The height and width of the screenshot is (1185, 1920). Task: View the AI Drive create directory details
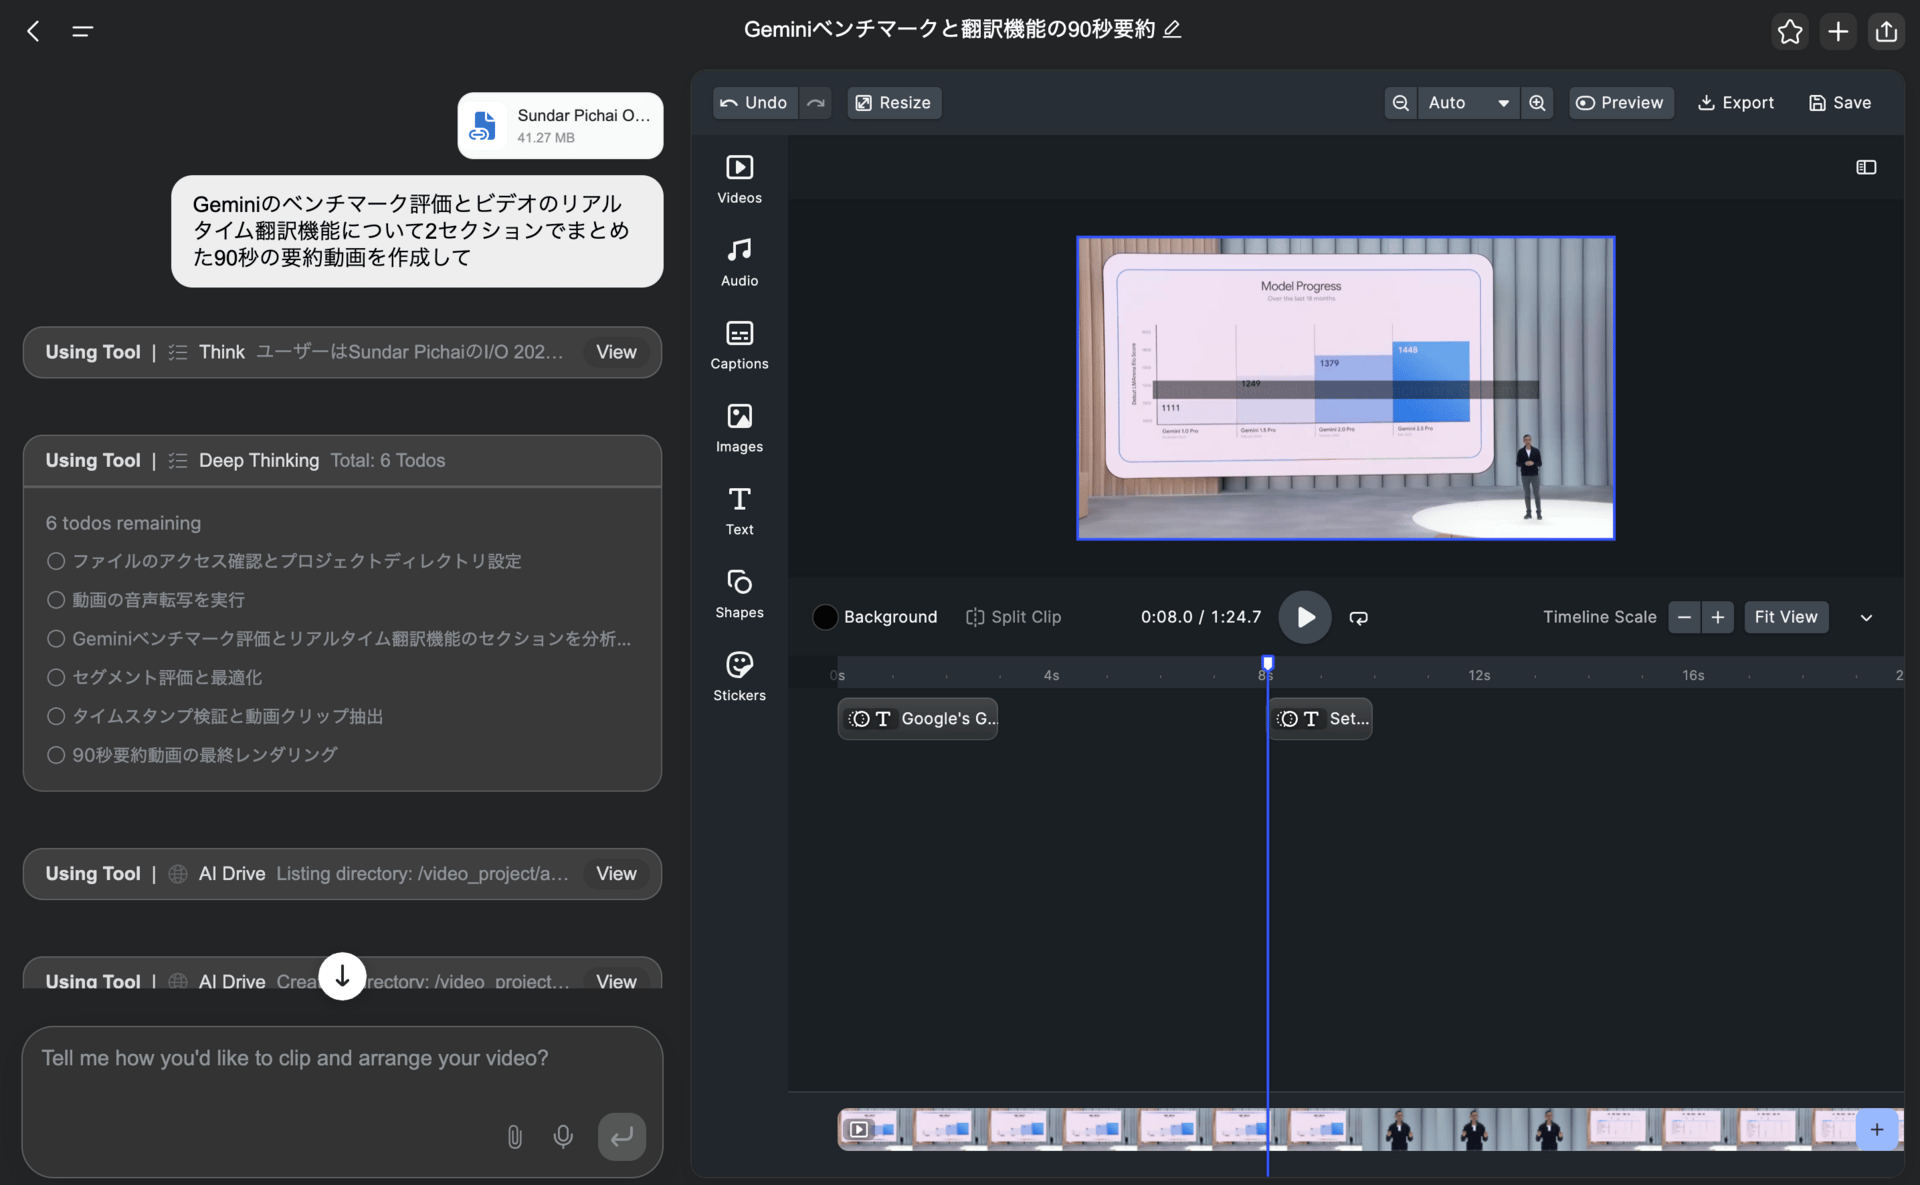coord(616,981)
